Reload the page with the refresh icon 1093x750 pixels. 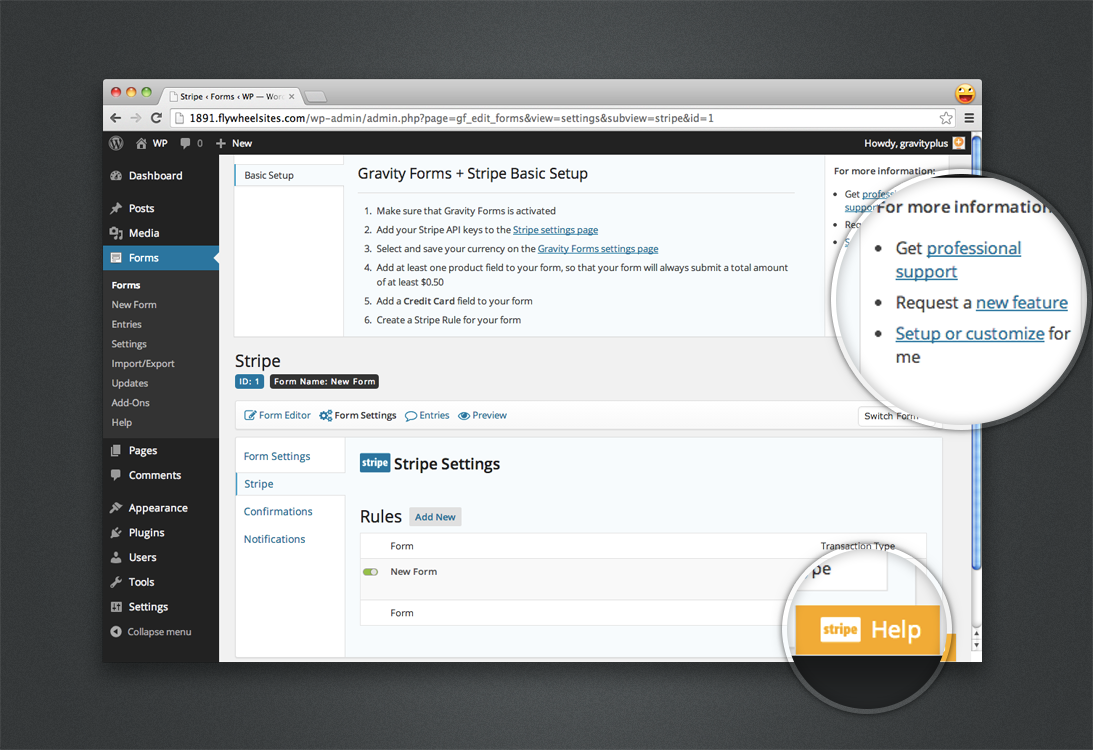pos(156,118)
